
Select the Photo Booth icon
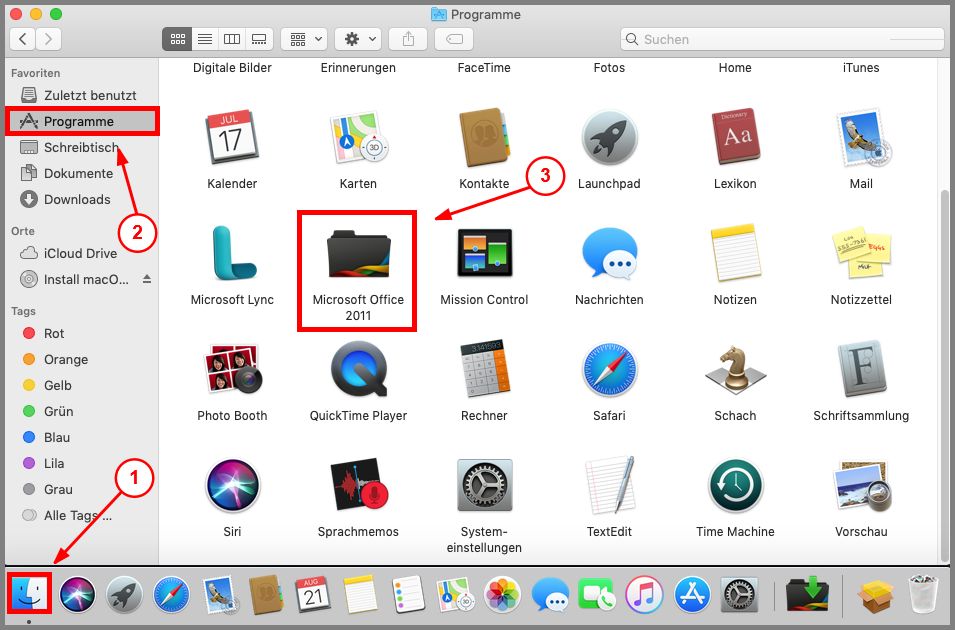click(232, 368)
